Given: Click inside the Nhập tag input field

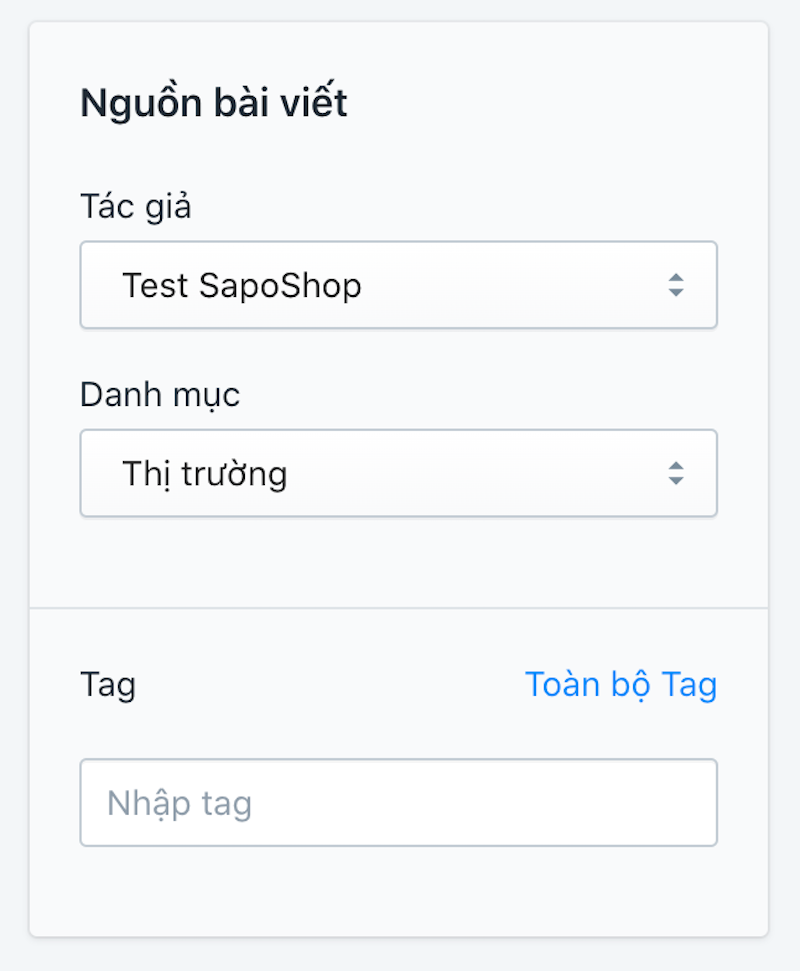Looking at the screenshot, I should 398,802.
